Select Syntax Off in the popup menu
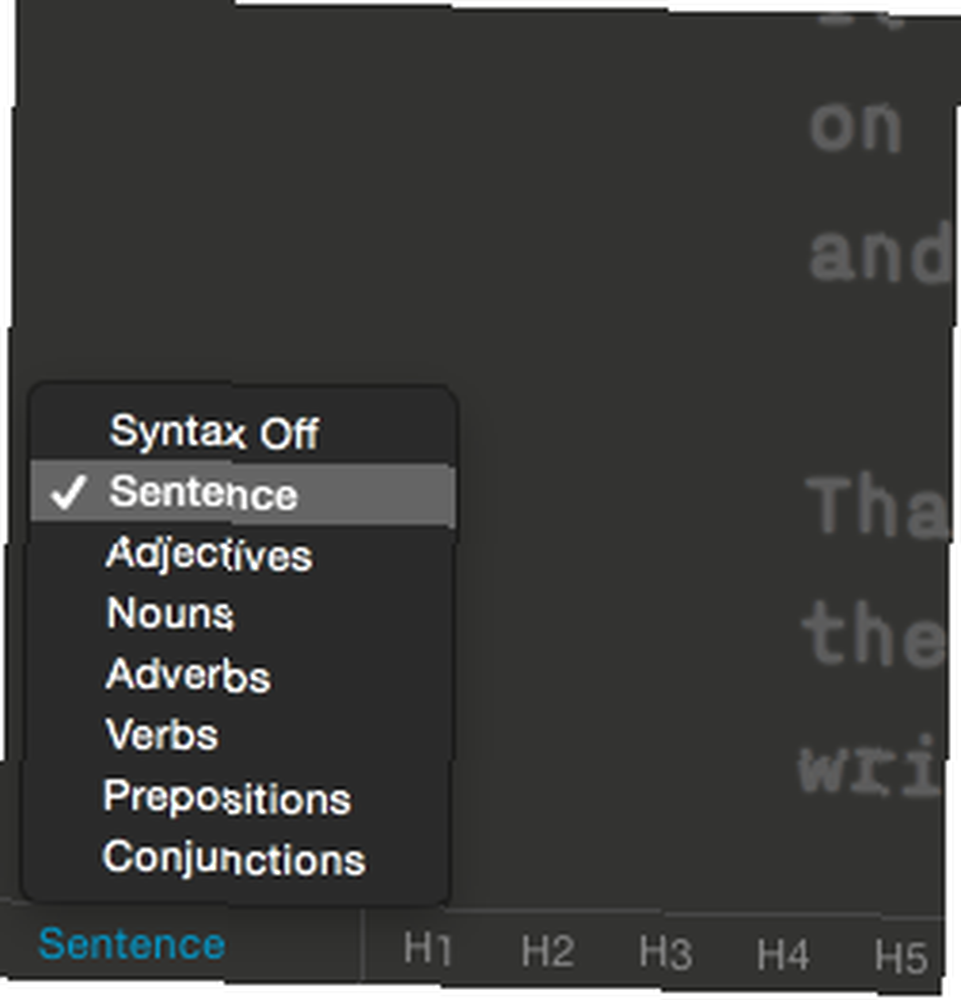Screen dimensions: 961x1000 214,432
